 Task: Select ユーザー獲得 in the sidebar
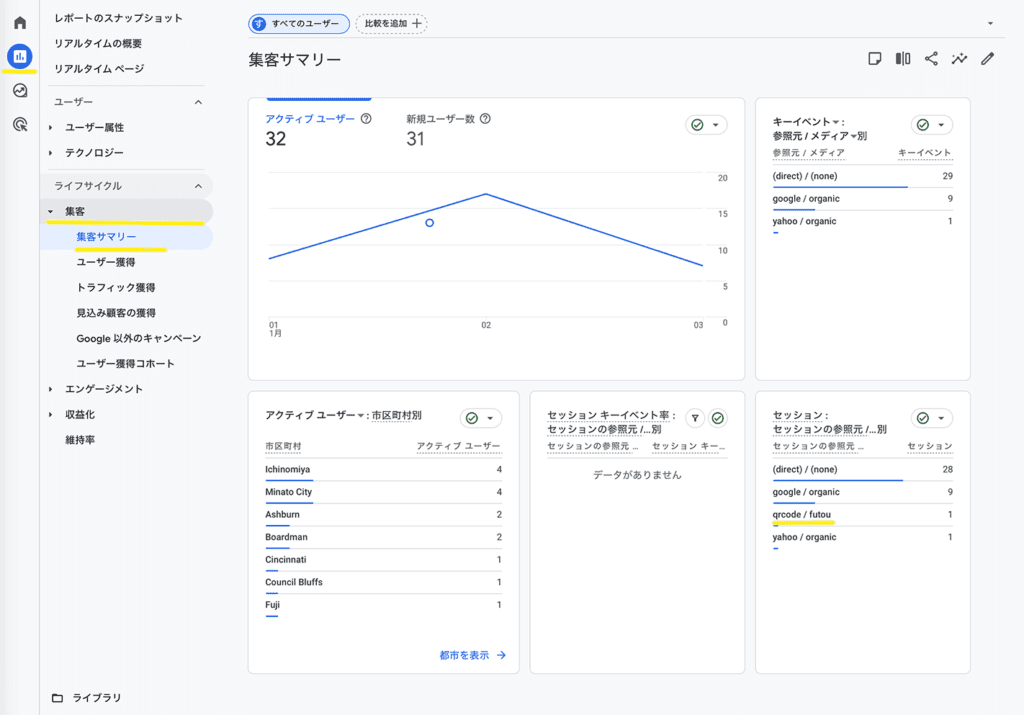point(106,262)
